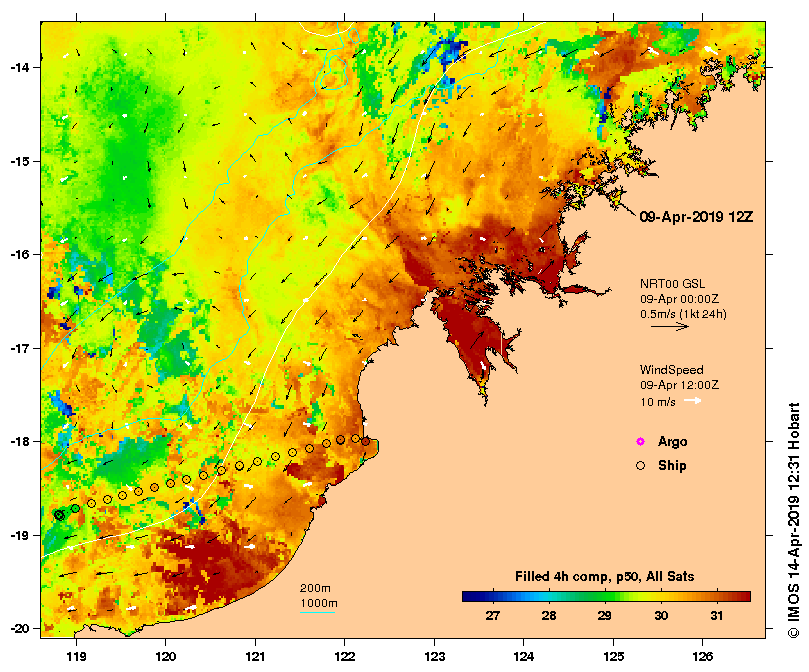Click the colorbar tick label 27
Viewport: 809px width, 672px height.
pos(493,616)
